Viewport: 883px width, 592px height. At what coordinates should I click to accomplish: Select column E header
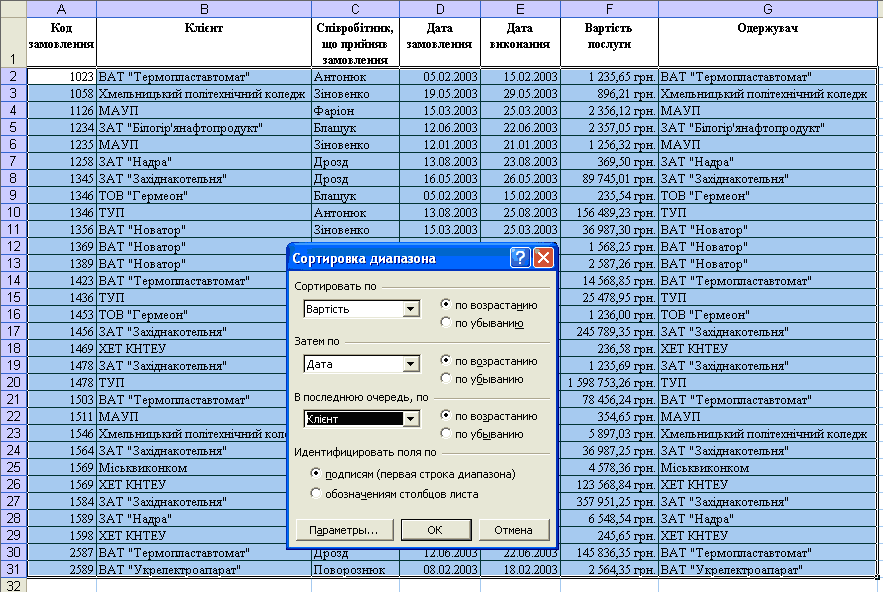point(520,9)
